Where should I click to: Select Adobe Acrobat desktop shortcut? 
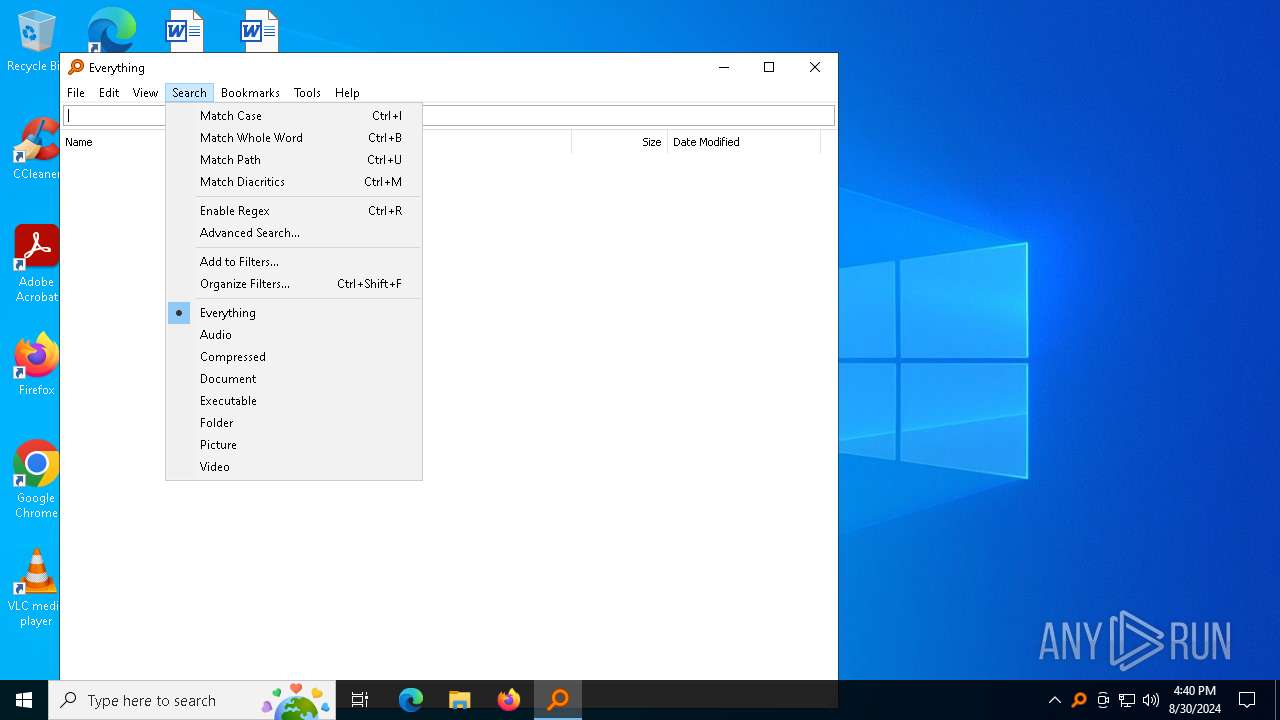point(36,264)
